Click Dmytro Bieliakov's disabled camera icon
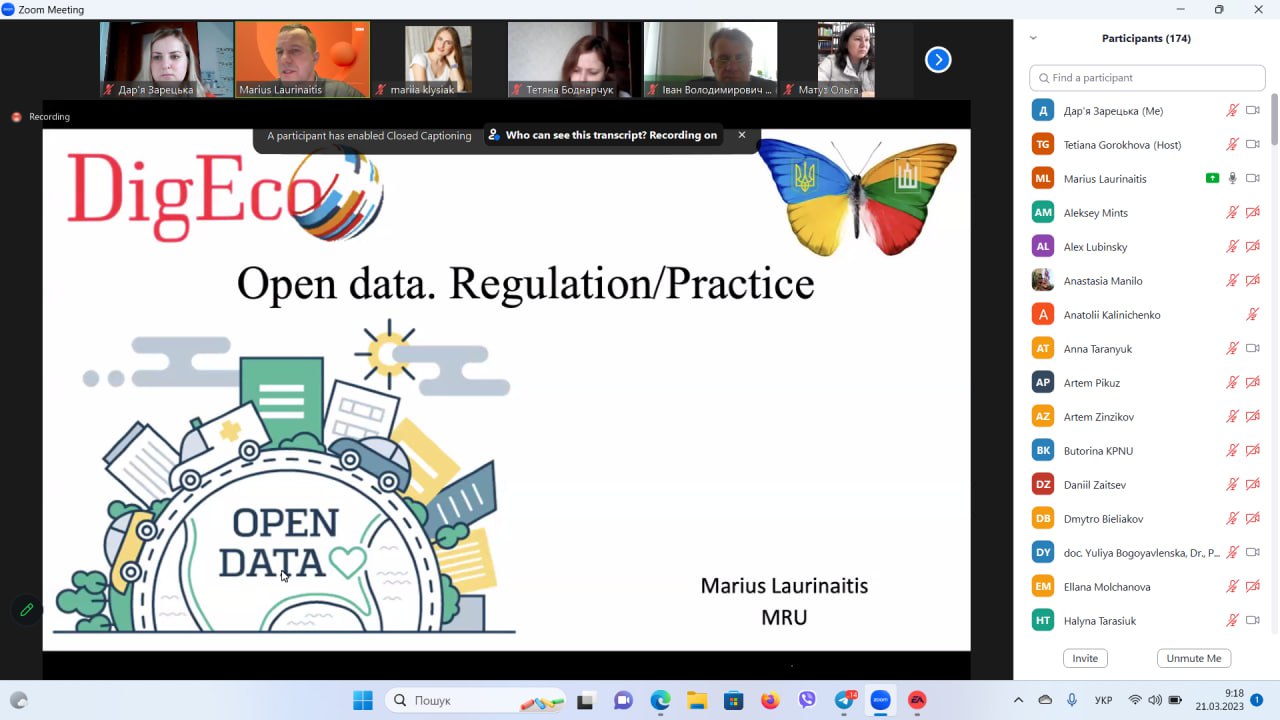1280x720 pixels. [x=1252, y=518]
